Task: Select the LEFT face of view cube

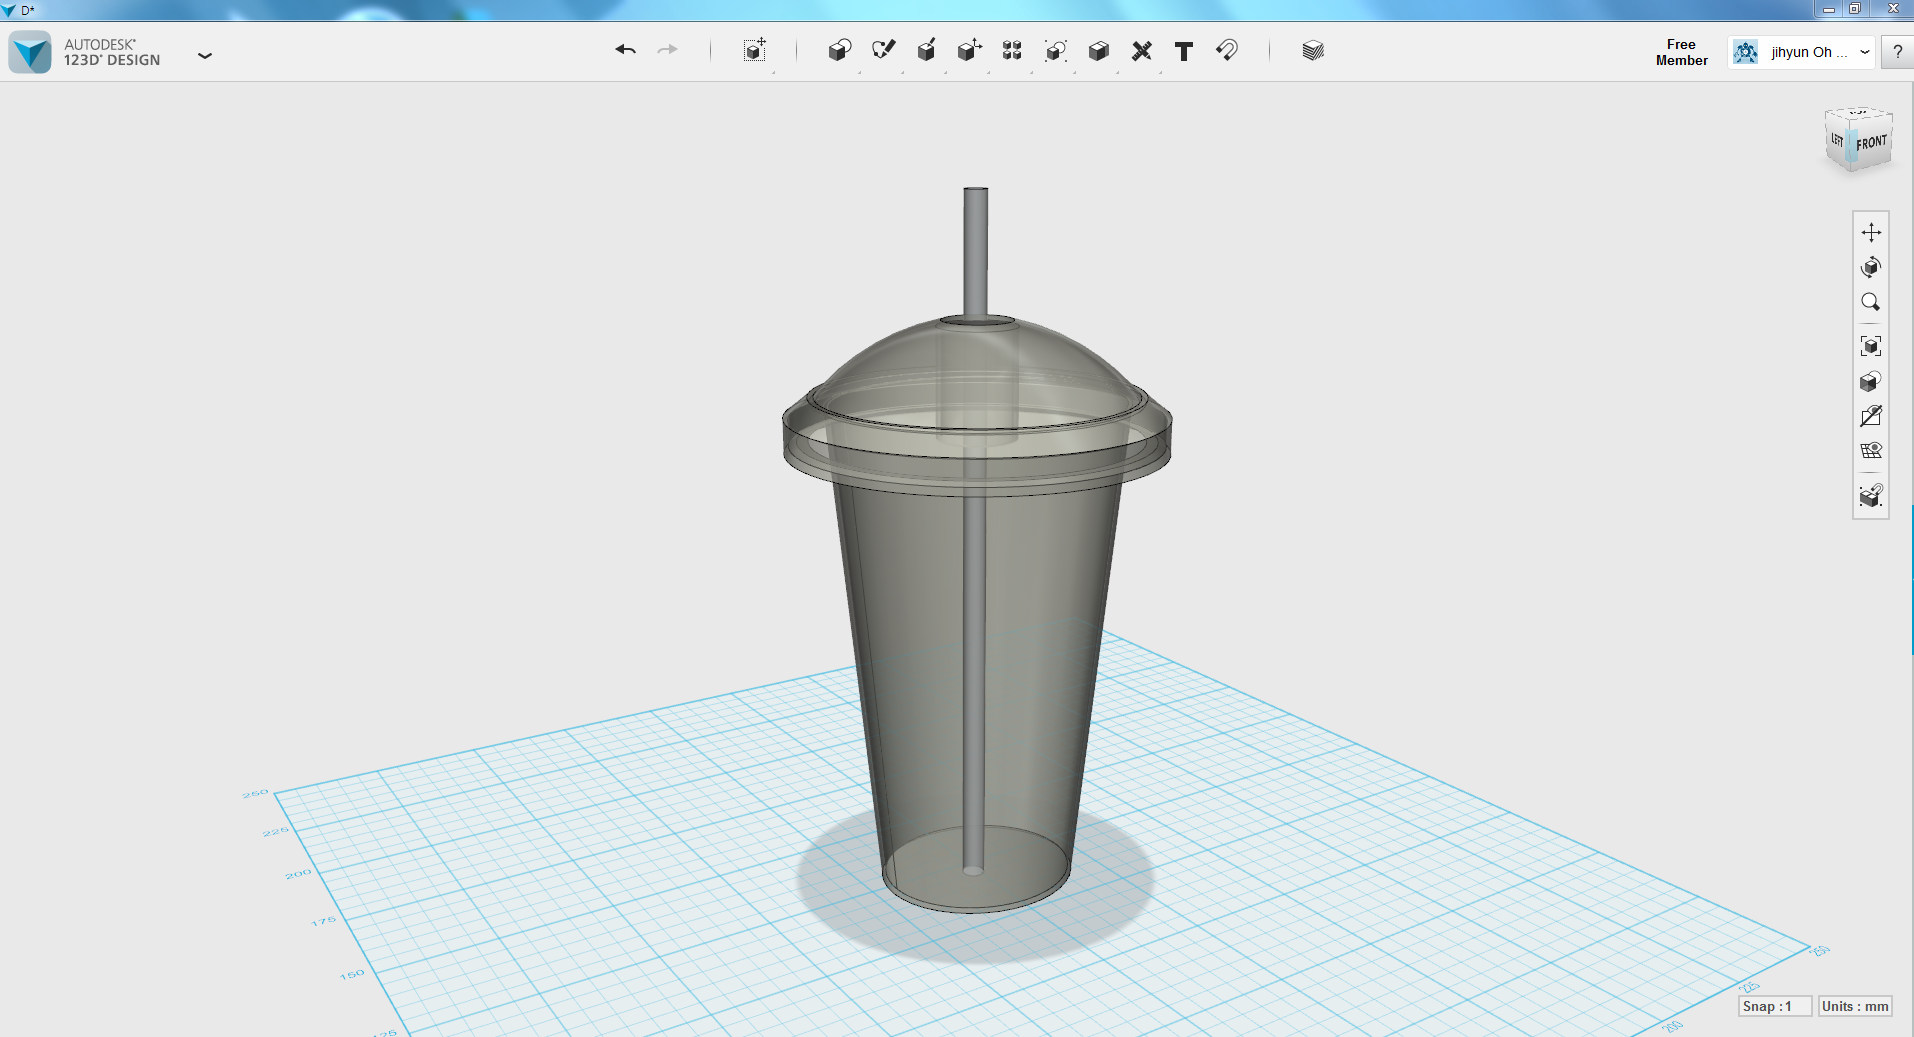Action: point(1837,140)
